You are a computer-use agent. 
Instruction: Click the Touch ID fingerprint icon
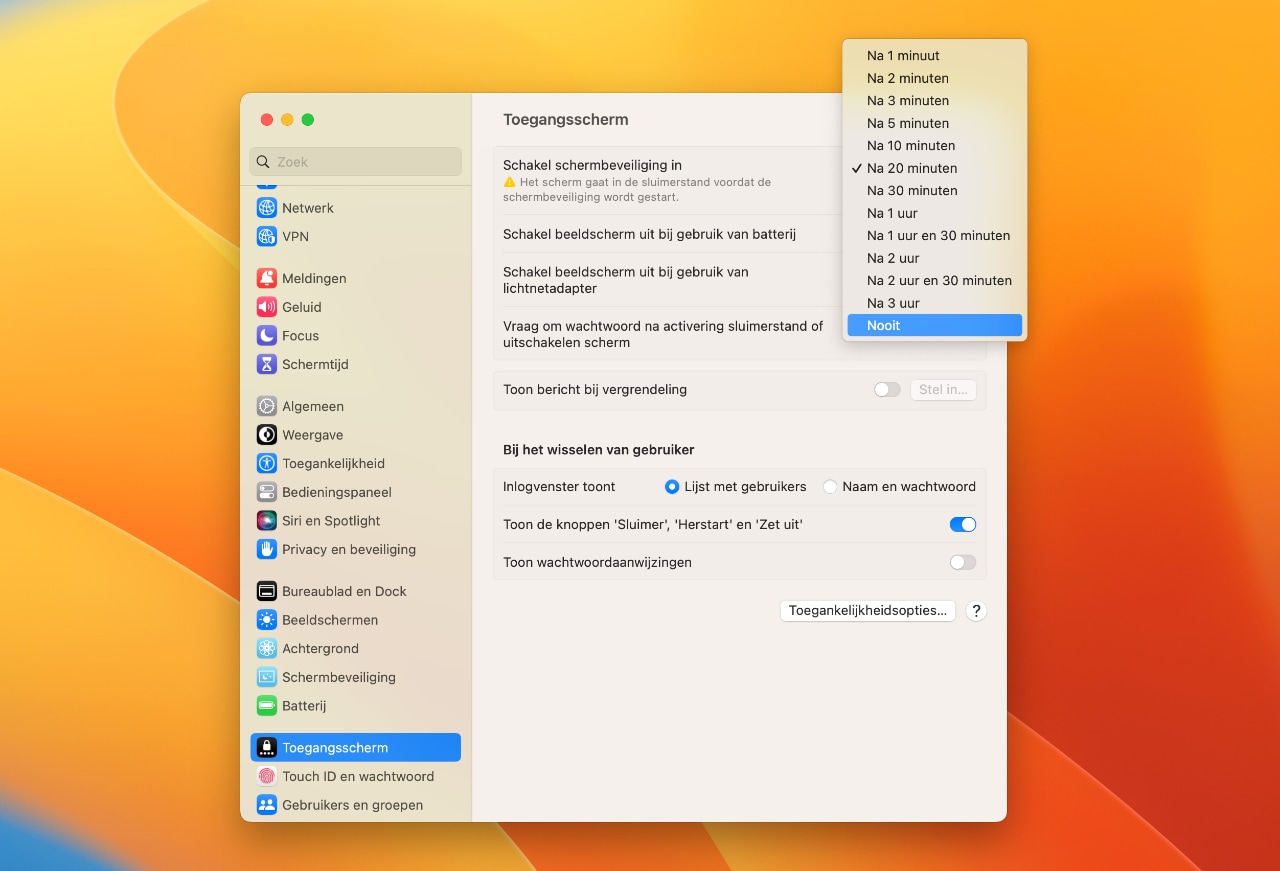pyautogui.click(x=266, y=777)
